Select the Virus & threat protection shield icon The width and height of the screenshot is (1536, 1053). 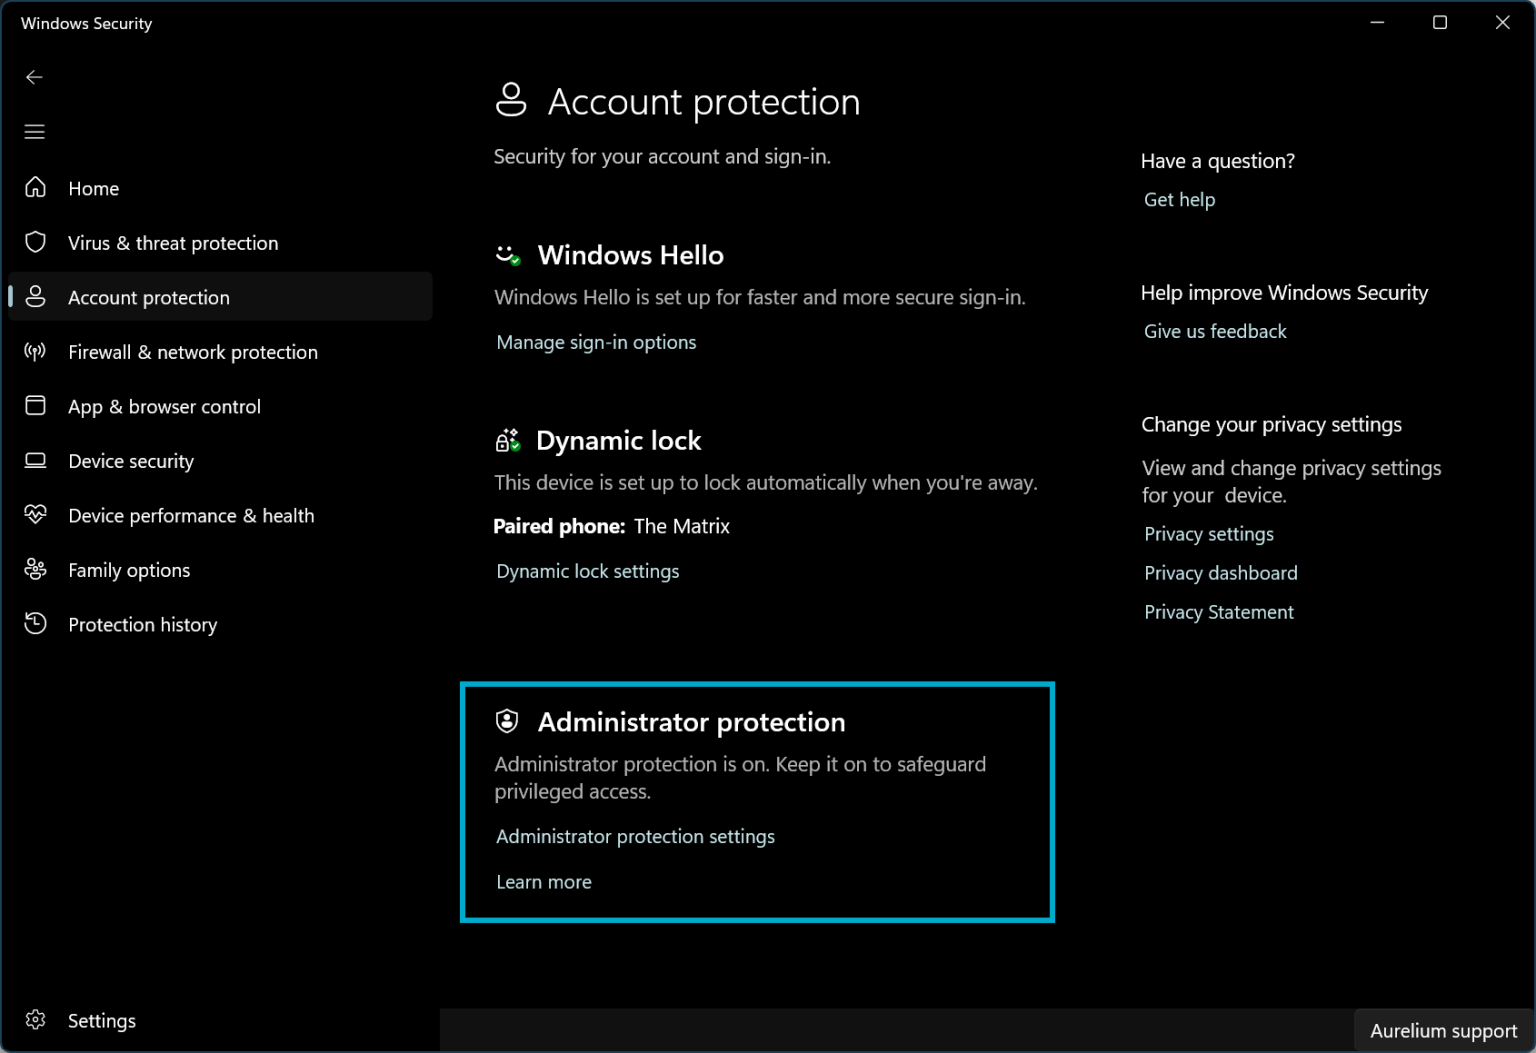click(35, 242)
